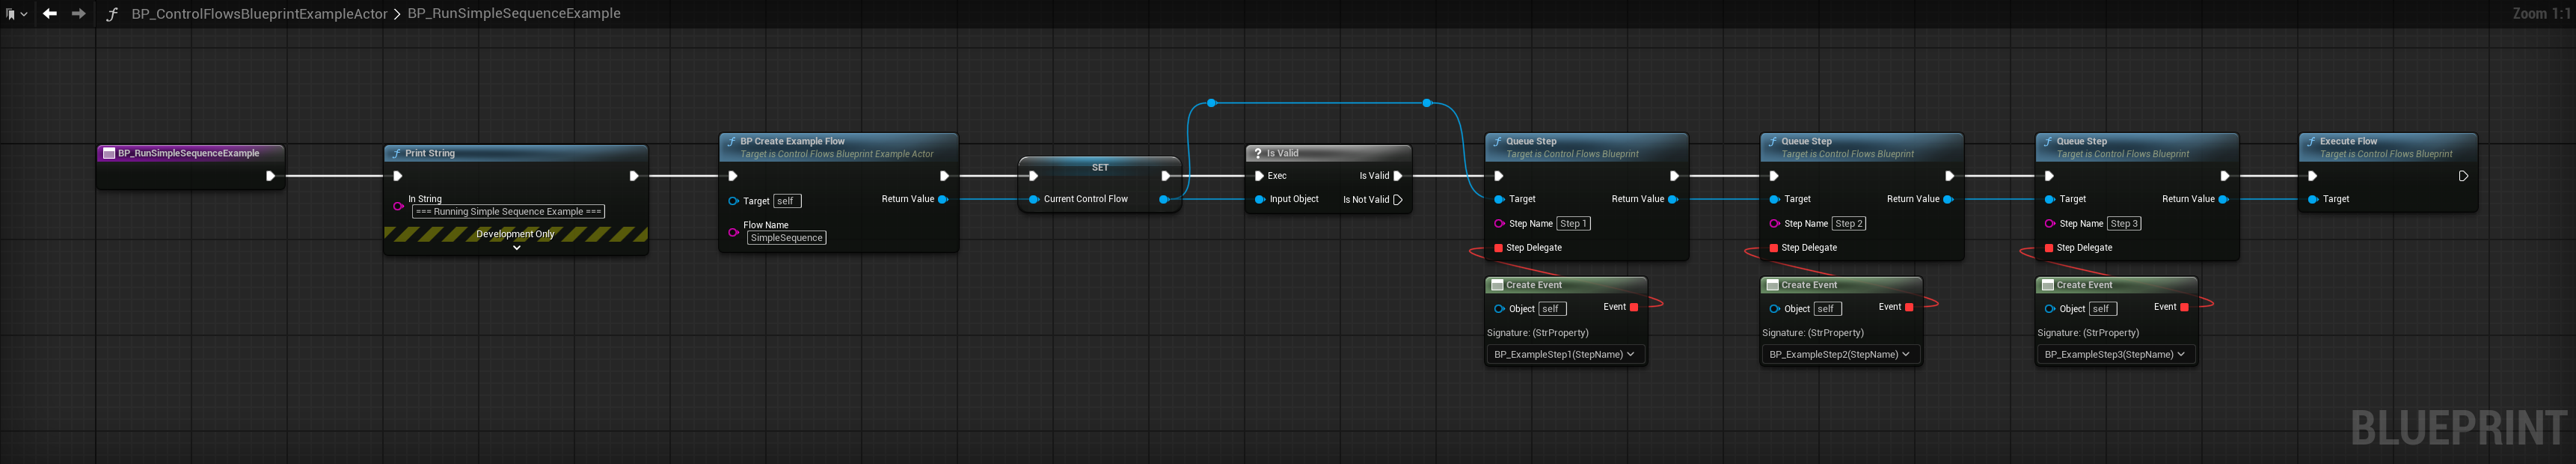
Task: Click Return Value pin on BP Create Example Flow
Action: click(x=942, y=200)
